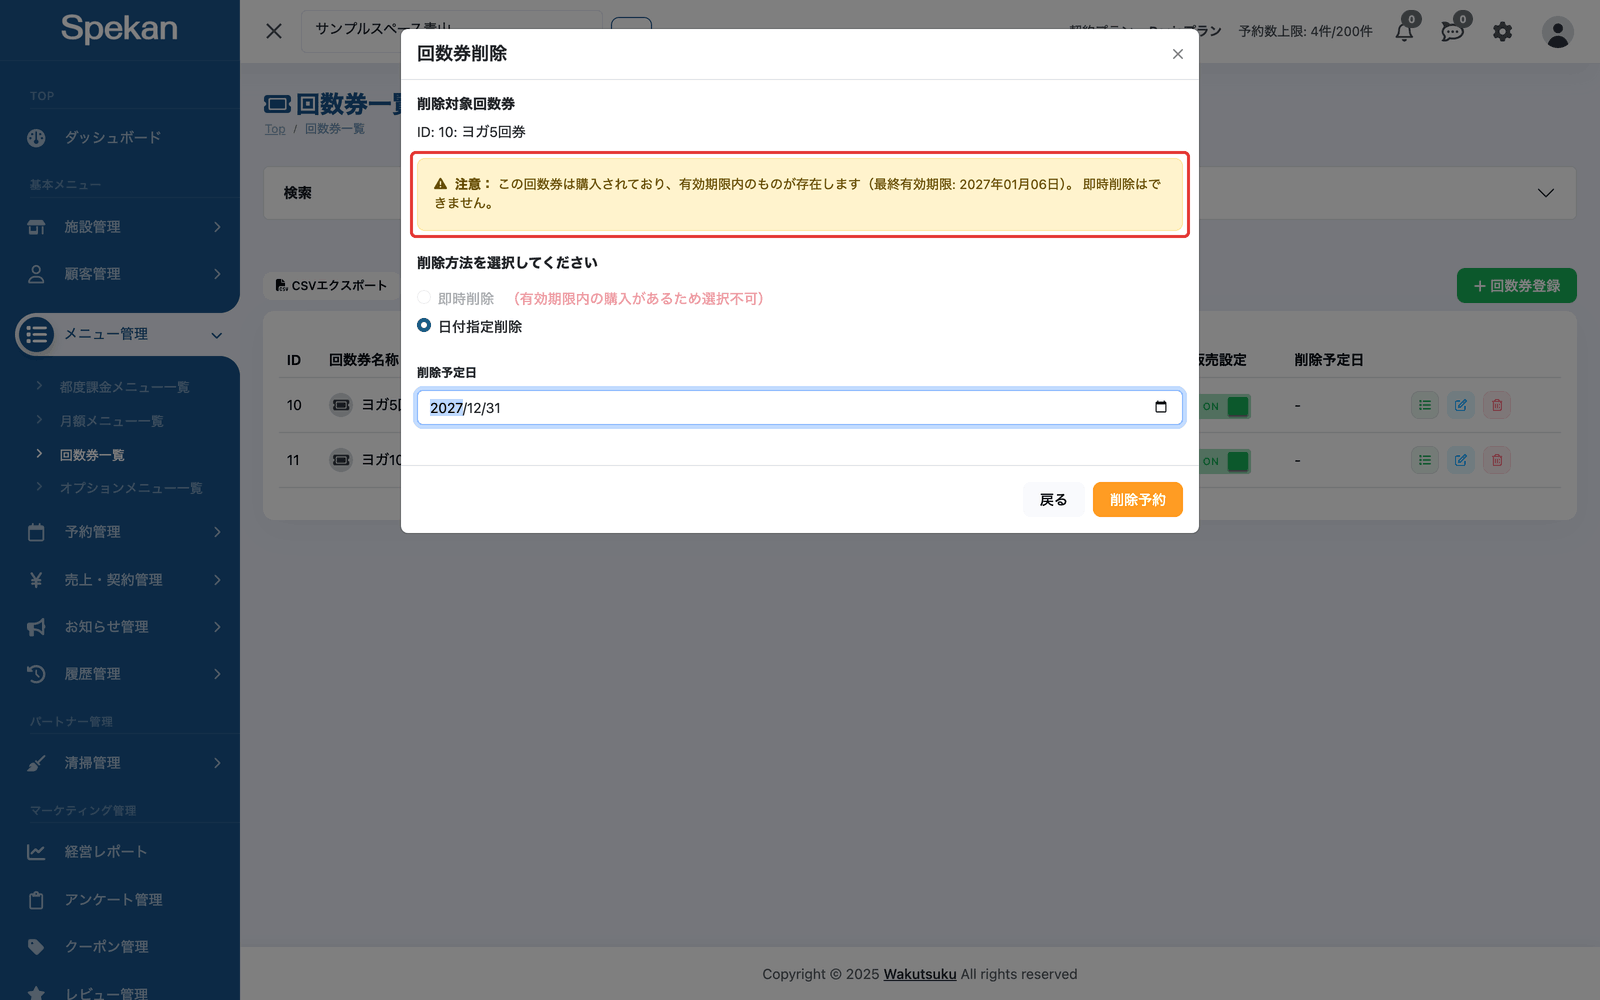Click edit icon for ID 10 row
The width and height of the screenshot is (1600, 1000).
pos(1461,405)
